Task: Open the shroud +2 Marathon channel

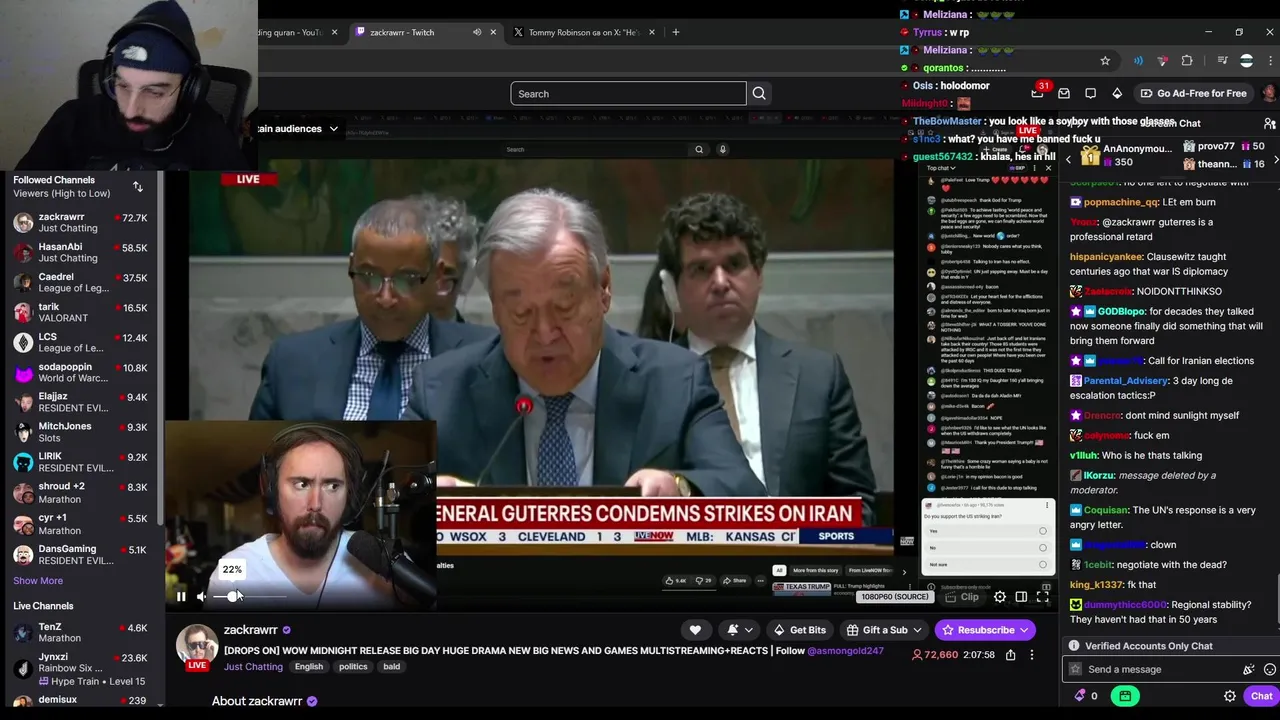Action: [80, 492]
